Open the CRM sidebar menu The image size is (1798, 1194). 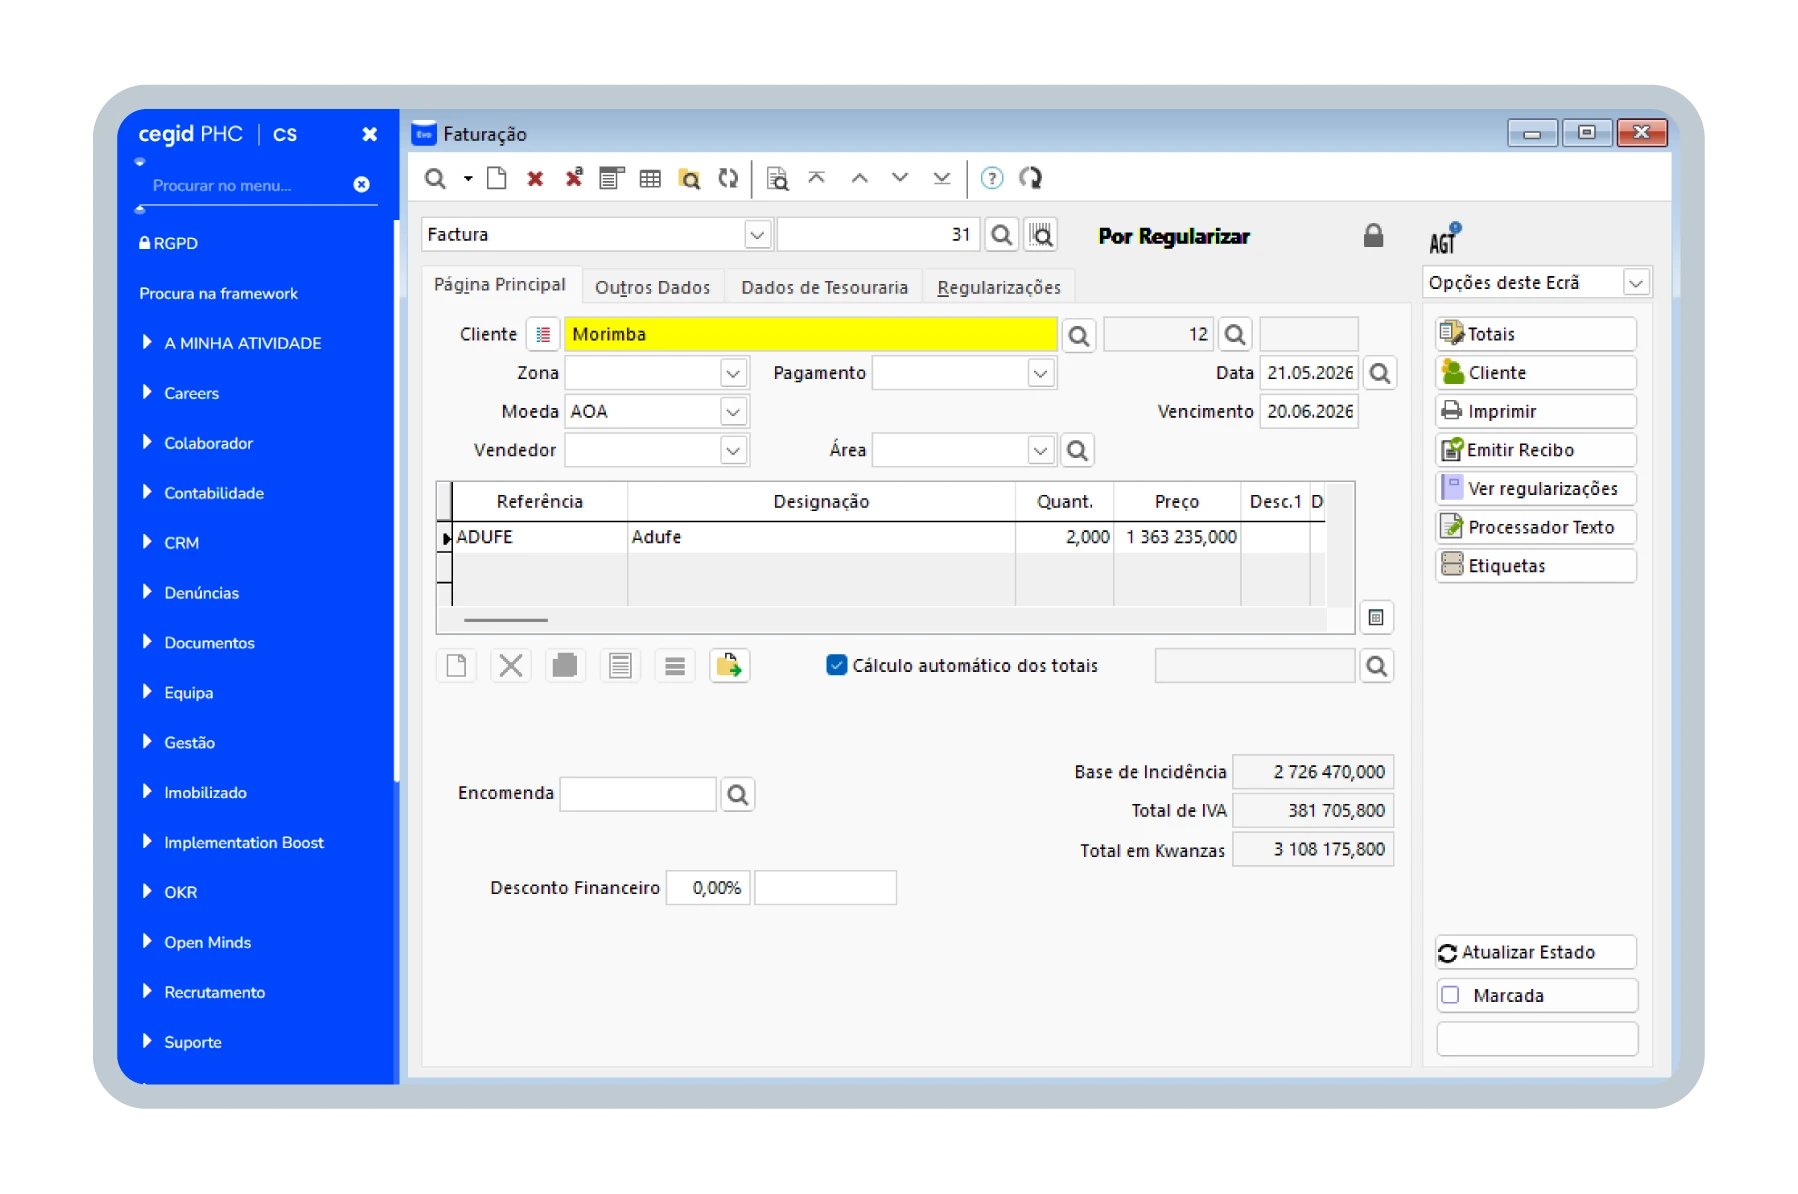coord(181,543)
